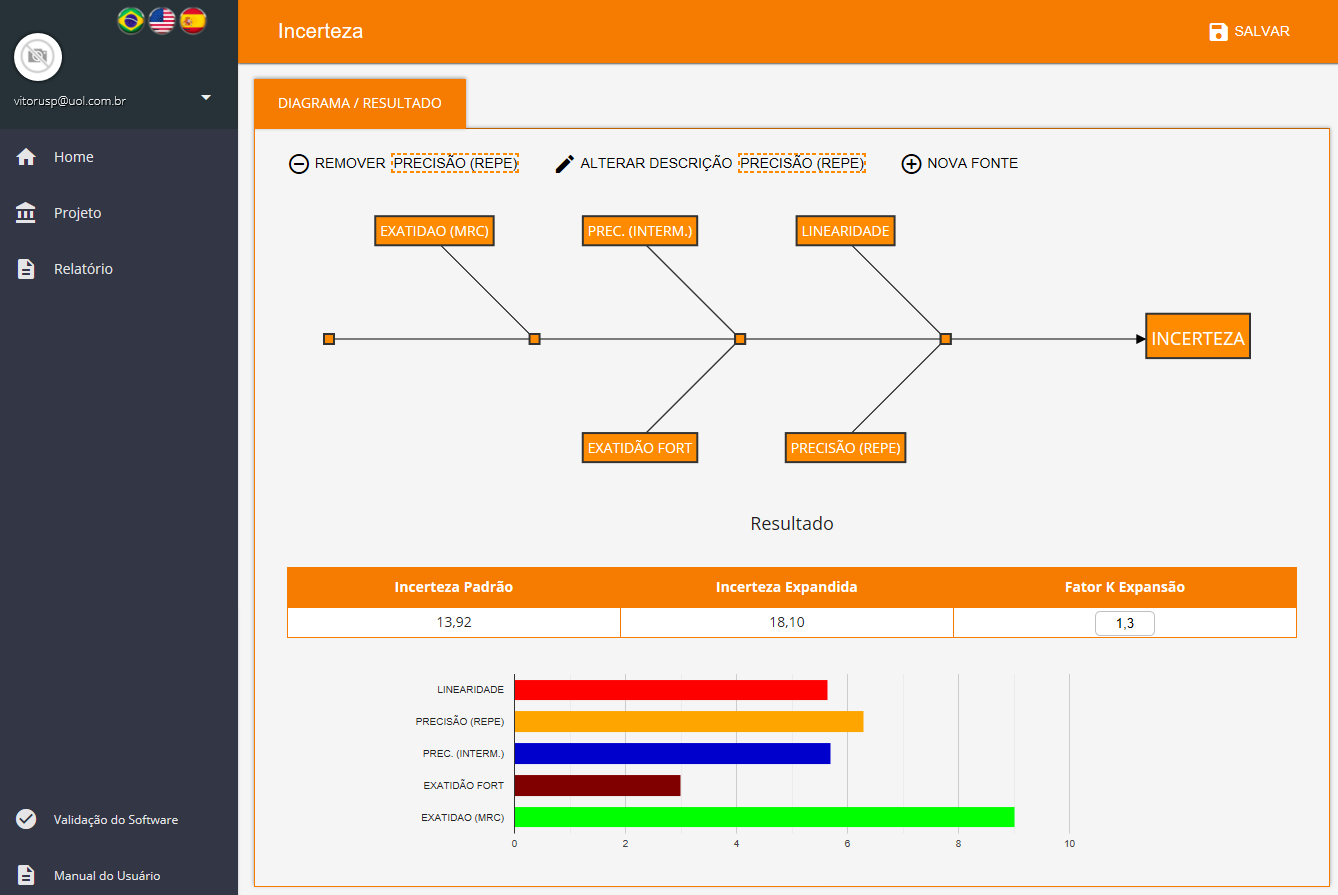Open the Manual do Usuário link
Image resolution: width=1338 pixels, height=895 pixels.
pos(106,875)
